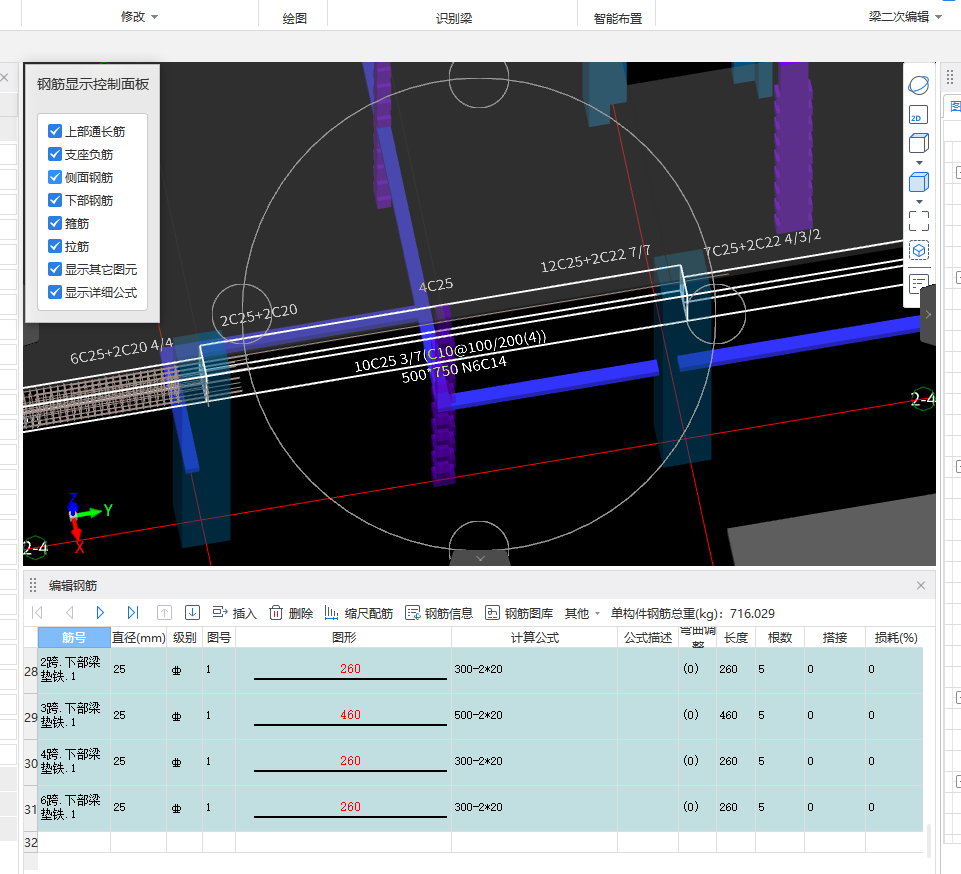Click the 删除 delete row button
This screenshot has height=874, width=961.
[x=291, y=613]
